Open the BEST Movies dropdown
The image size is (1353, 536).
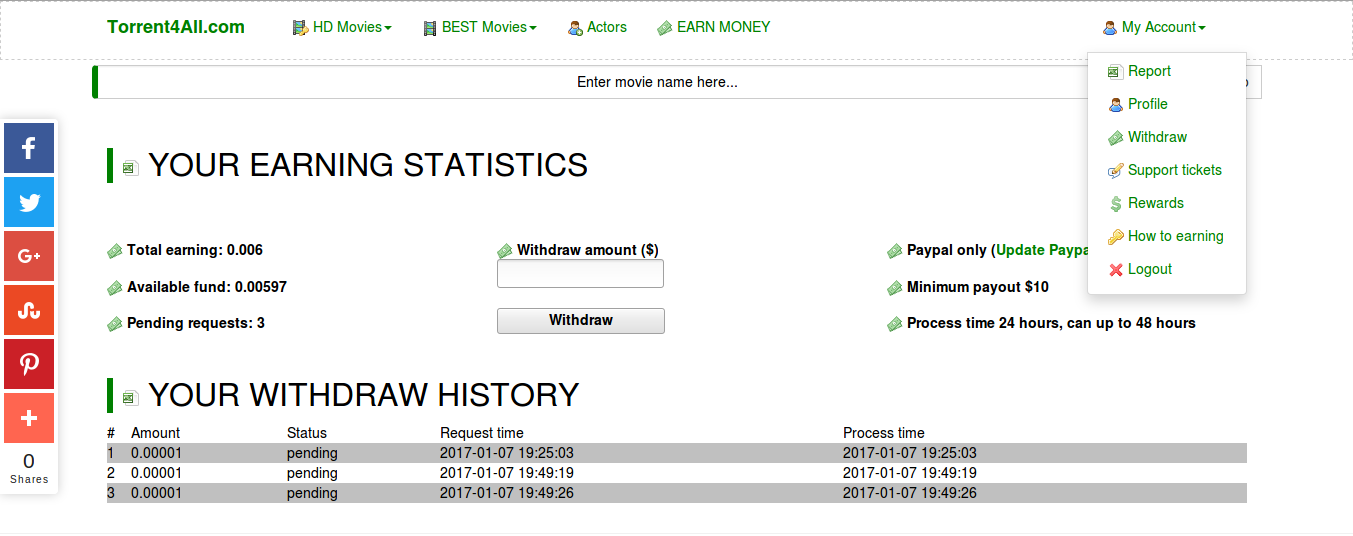coord(480,28)
